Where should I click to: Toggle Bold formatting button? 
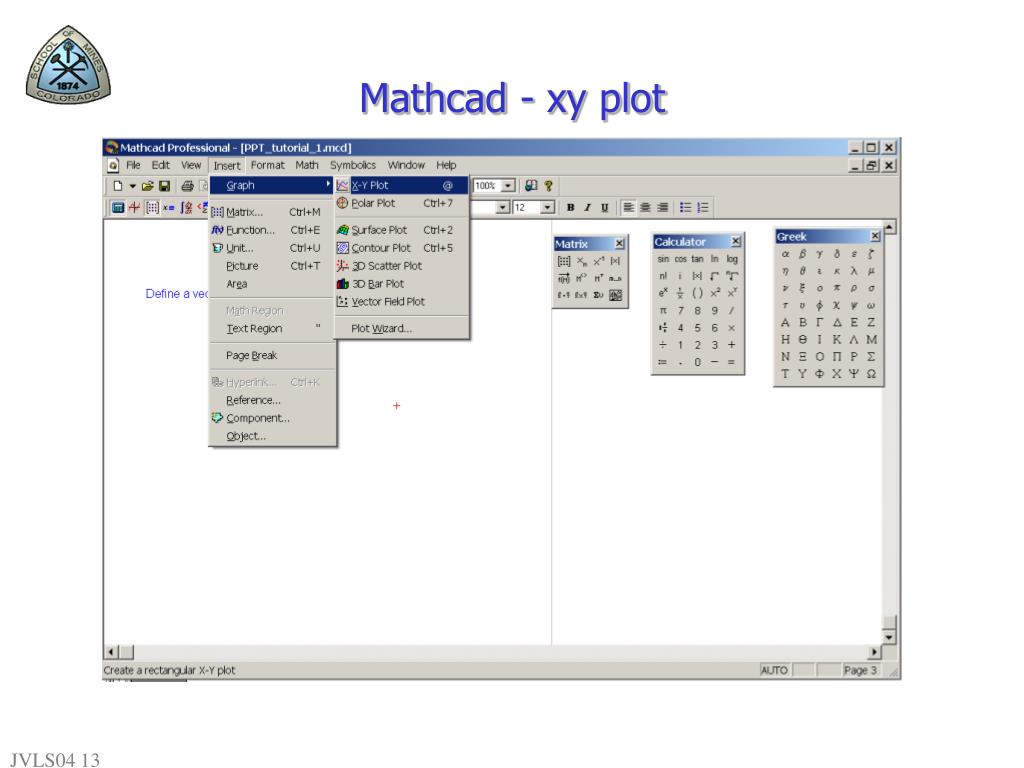pos(570,207)
